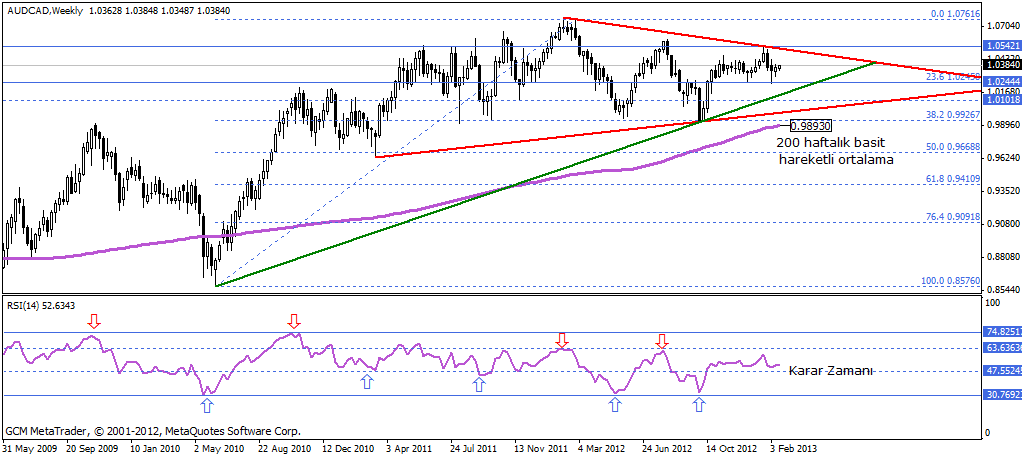
Task: Select the date label 24 Jul 2011
Action: click(x=476, y=449)
